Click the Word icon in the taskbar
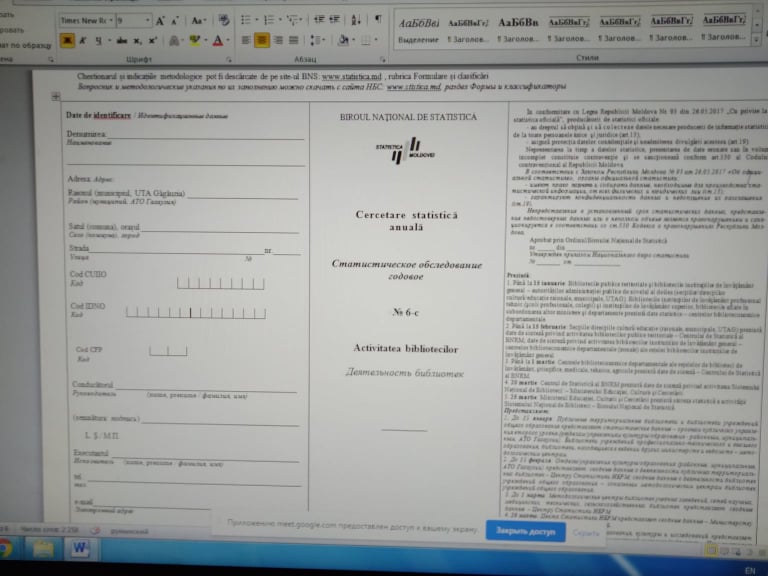Screen dimensions: 768x576 [79, 550]
